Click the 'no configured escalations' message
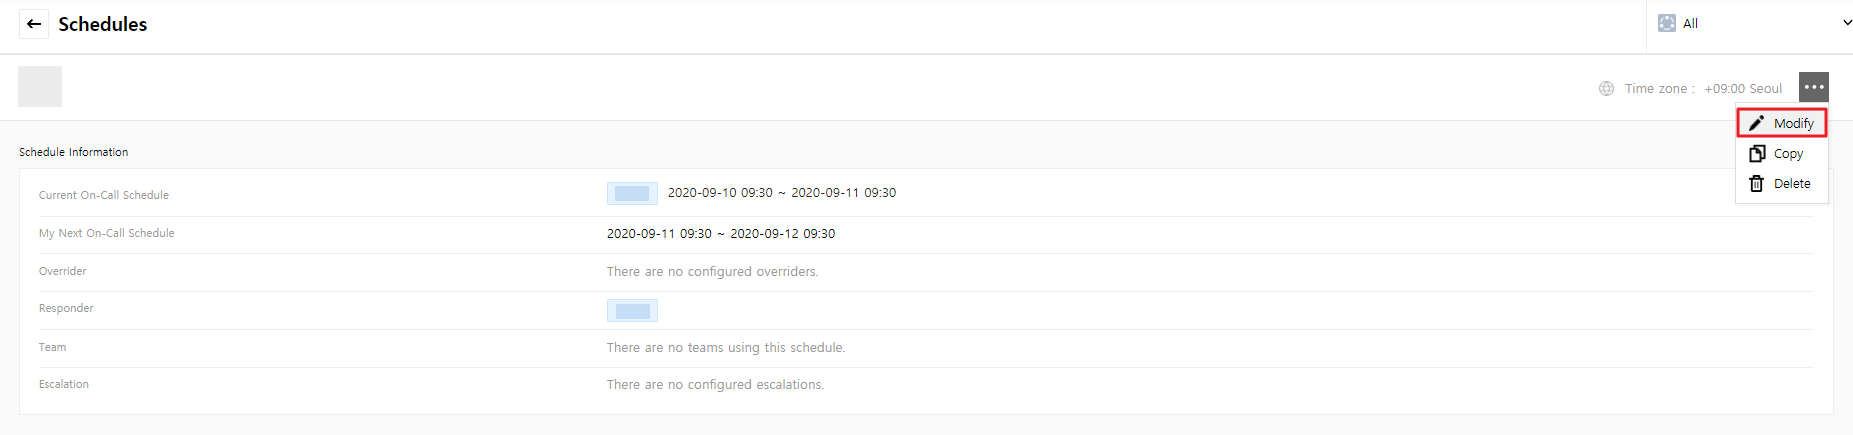This screenshot has height=435, width=1853. (715, 385)
